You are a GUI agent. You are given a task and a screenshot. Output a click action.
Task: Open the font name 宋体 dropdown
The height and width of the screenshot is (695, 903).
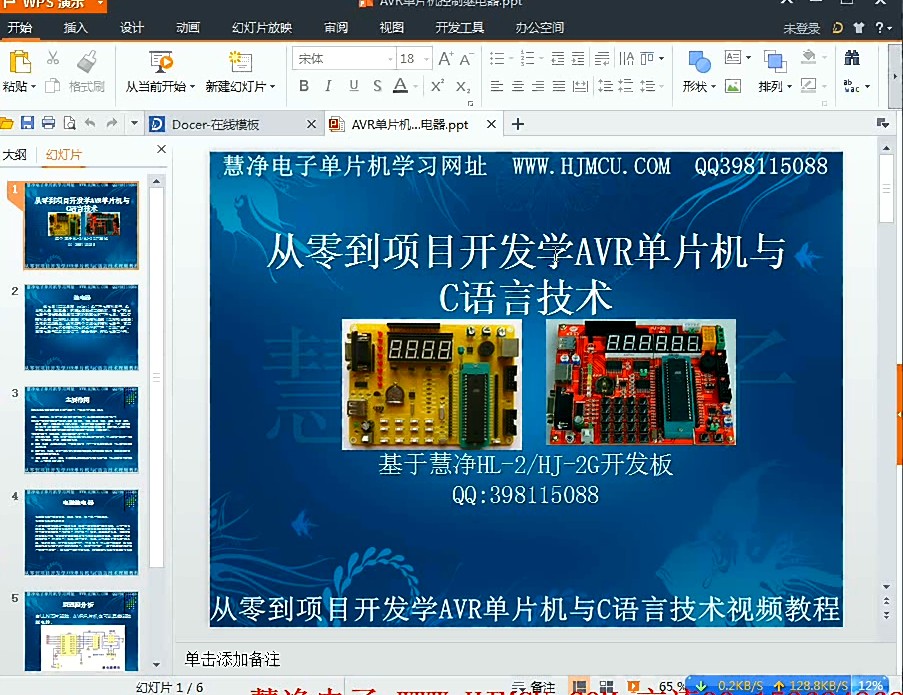[390, 59]
